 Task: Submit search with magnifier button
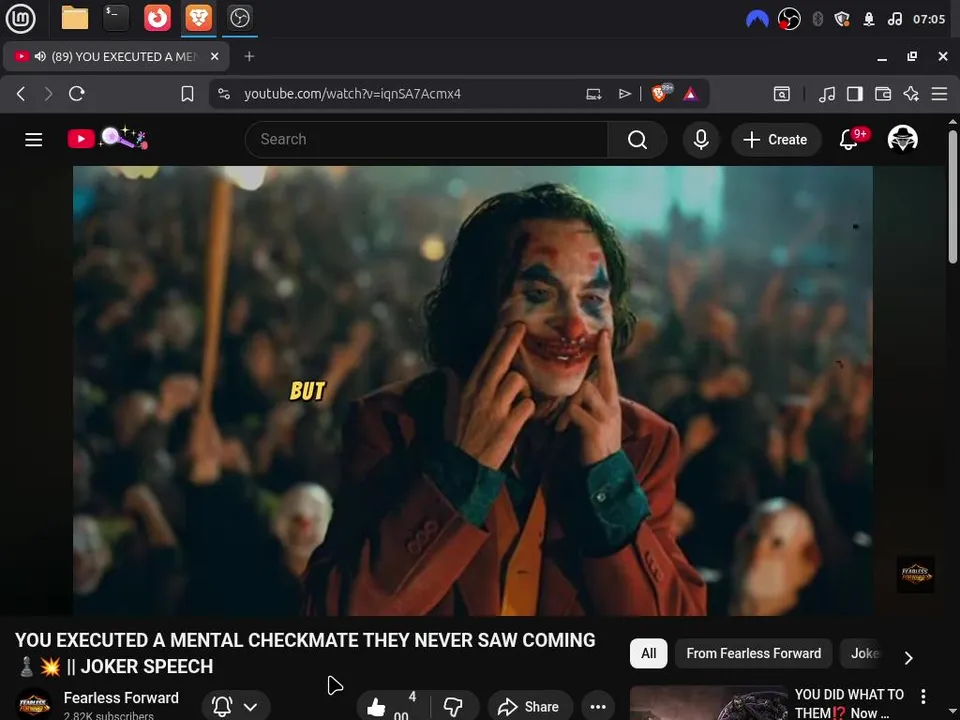coord(637,140)
